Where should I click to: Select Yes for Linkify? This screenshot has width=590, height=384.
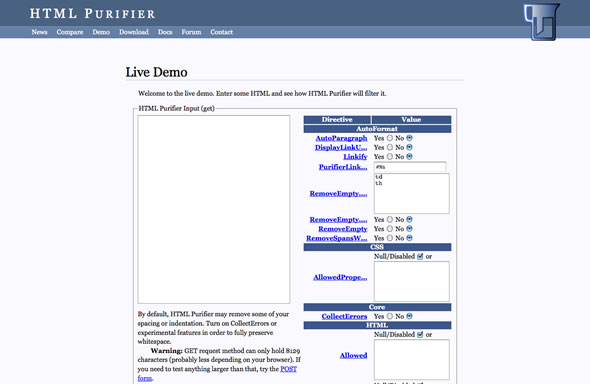pos(390,156)
